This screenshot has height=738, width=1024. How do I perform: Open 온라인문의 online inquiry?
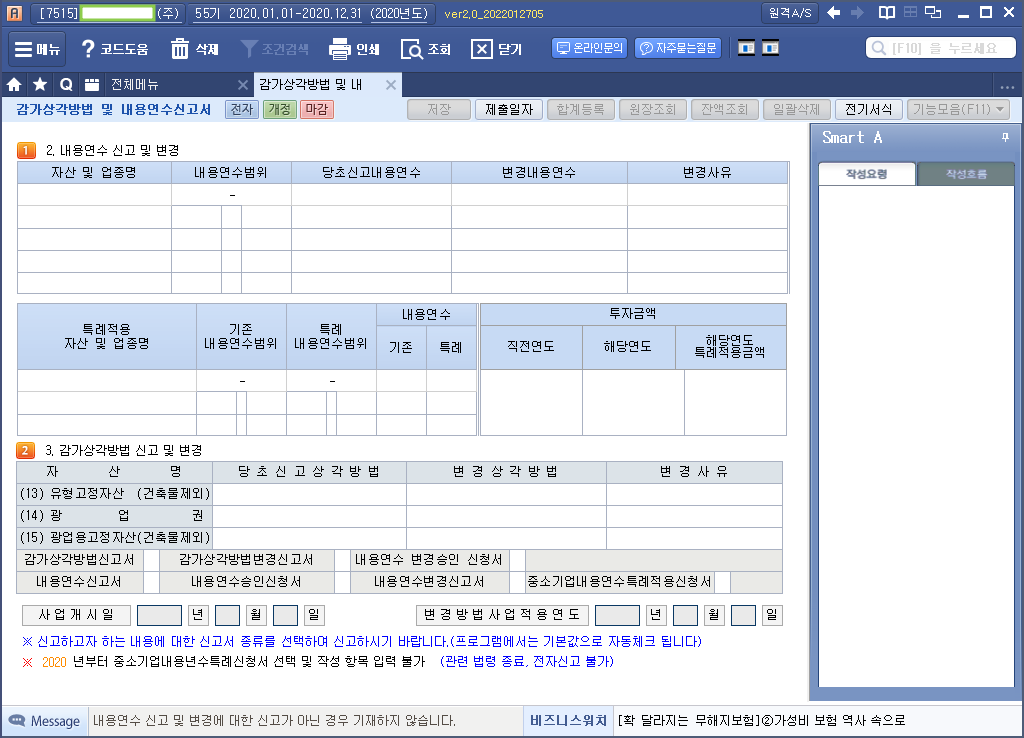(x=590, y=48)
